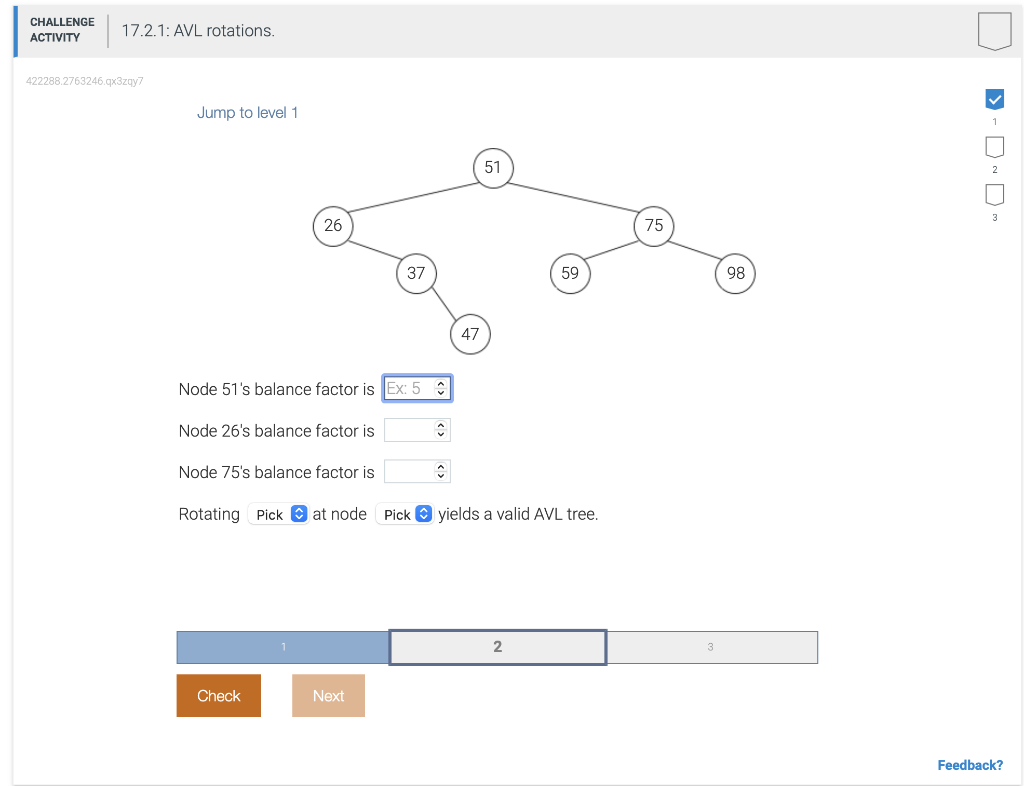The width and height of the screenshot is (1024, 786).
Task: Click node 98 in the tree diagram
Action: click(735, 273)
